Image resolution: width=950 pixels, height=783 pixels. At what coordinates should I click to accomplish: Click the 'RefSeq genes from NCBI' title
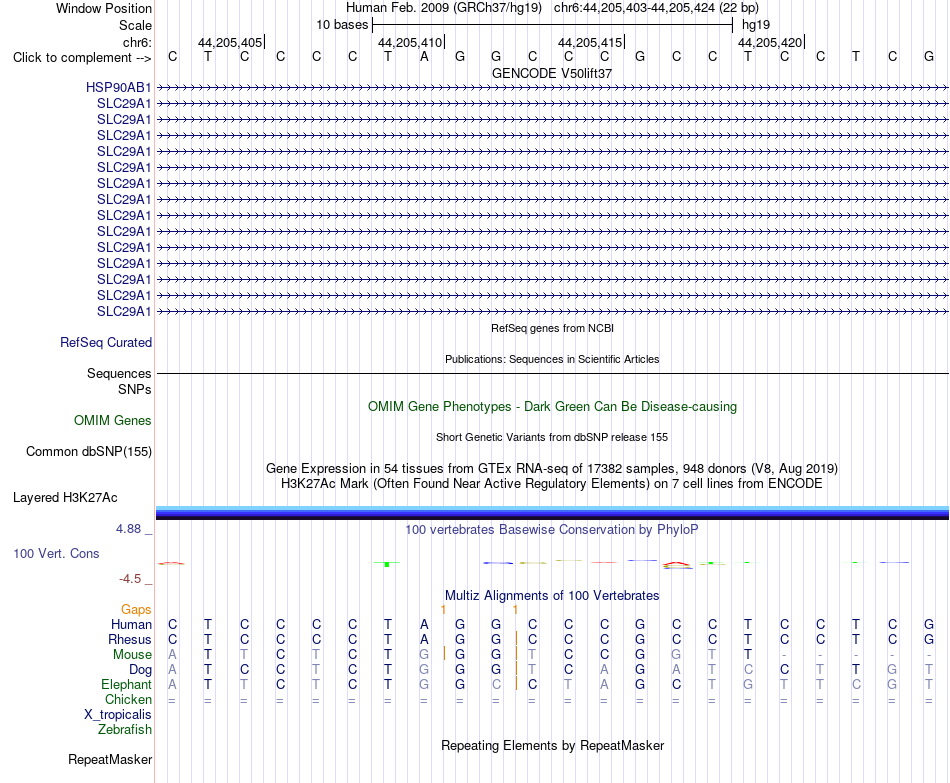pos(553,328)
